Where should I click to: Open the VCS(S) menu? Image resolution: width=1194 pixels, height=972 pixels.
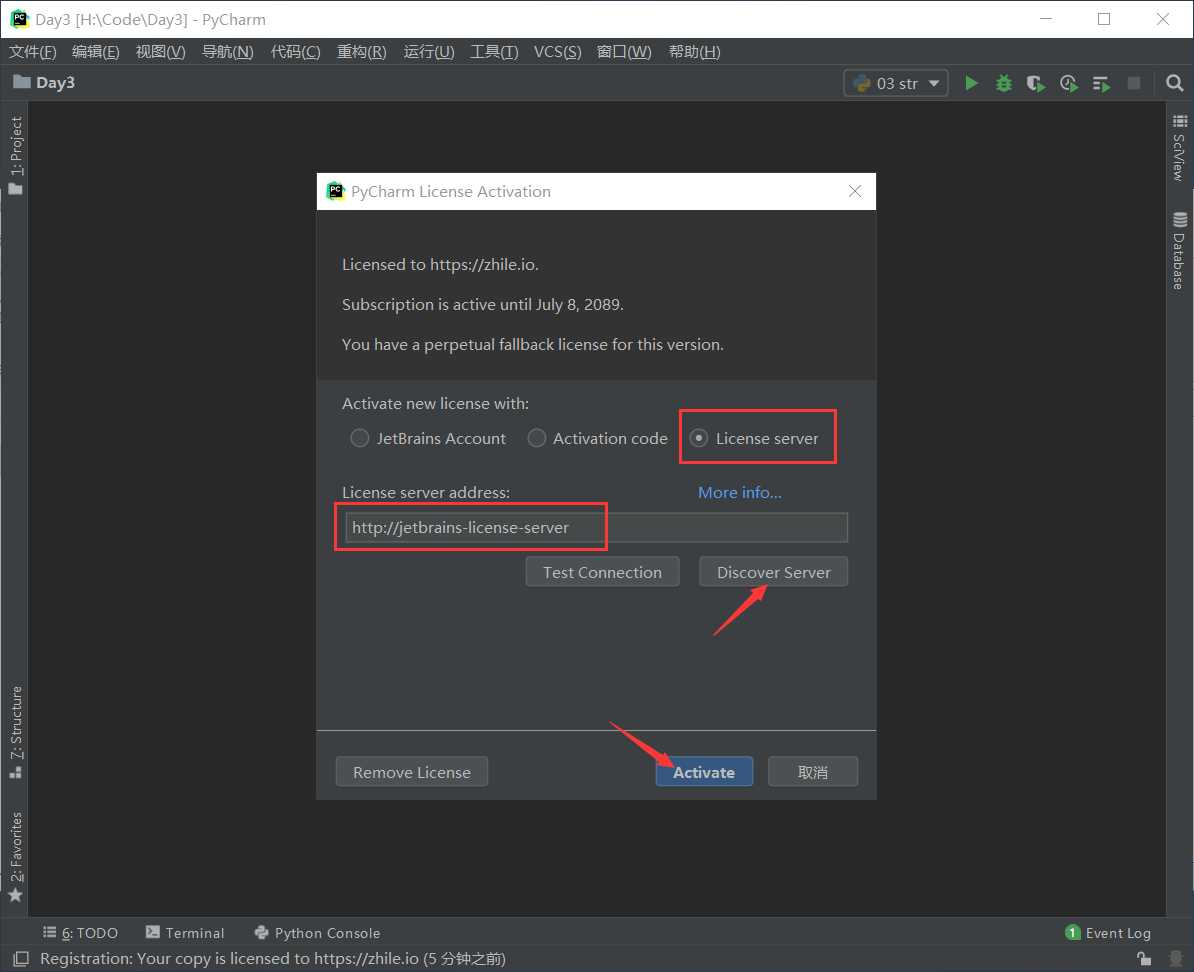point(557,52)
